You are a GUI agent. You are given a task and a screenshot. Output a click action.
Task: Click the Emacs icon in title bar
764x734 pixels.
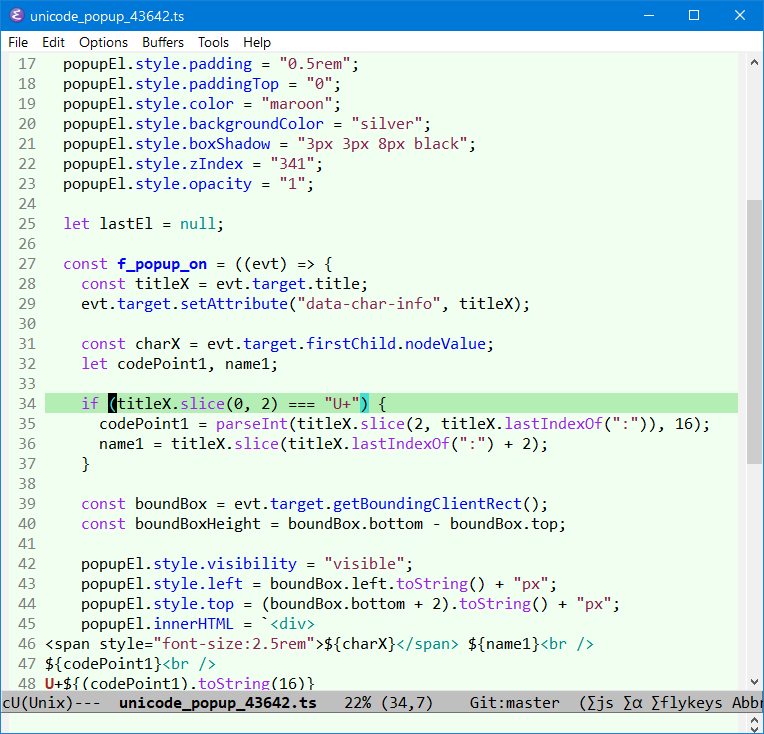coord(17,16)
